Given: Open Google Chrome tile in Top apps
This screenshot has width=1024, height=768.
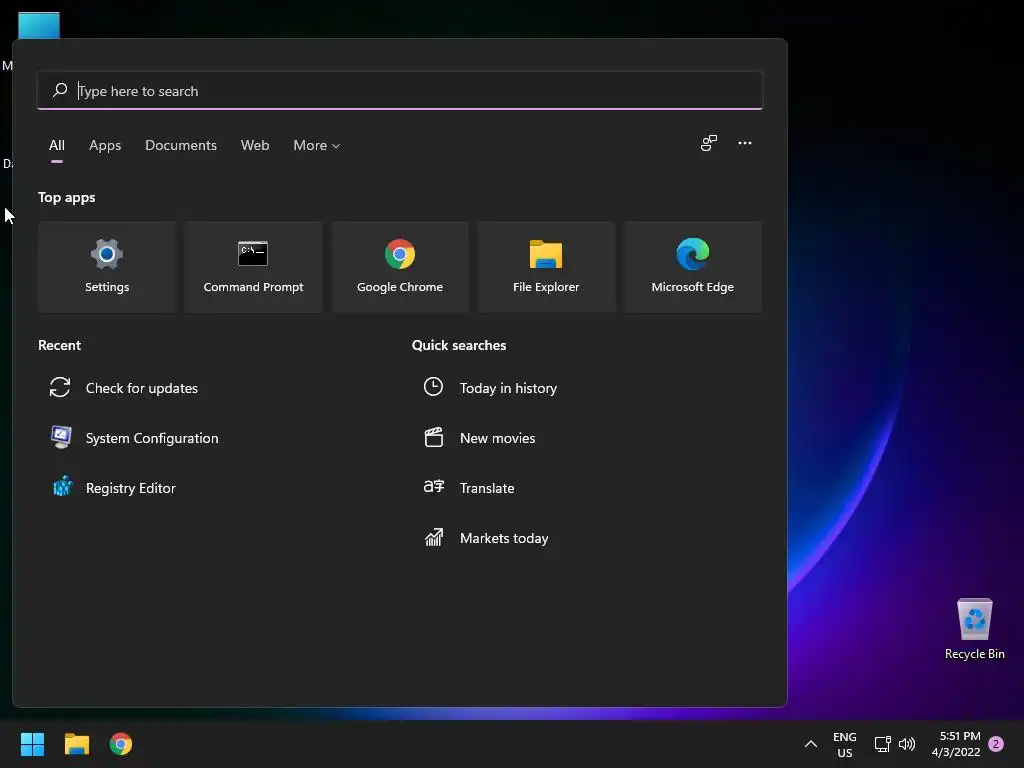Looking at the screenshot, I should [x=400, y=266].
